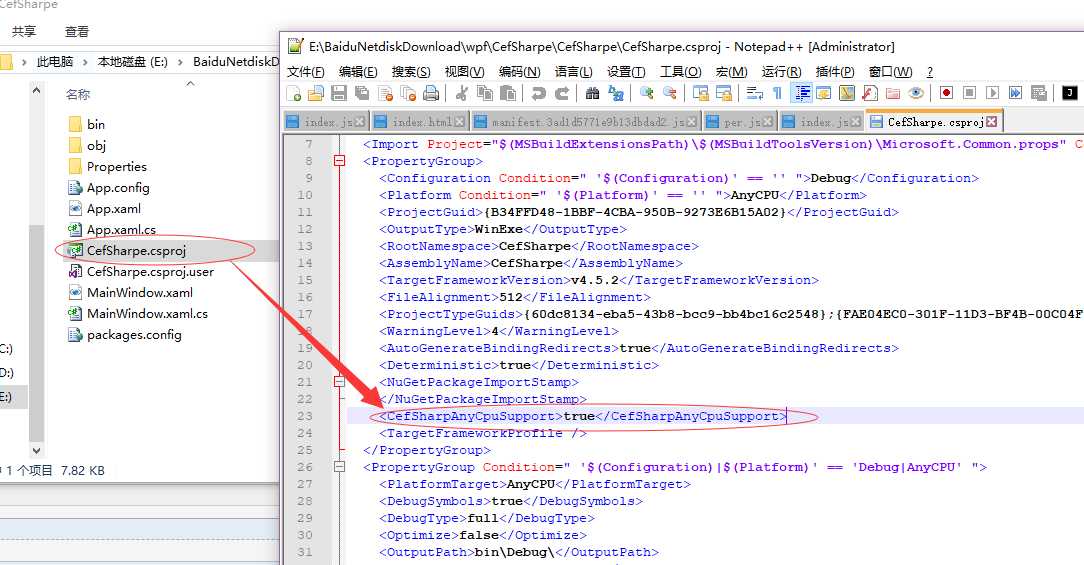The width and height of the screenshot is (1084, 565).
Task: Toggle show all characters pilcrow icon
Action: (x=778, y=93)
